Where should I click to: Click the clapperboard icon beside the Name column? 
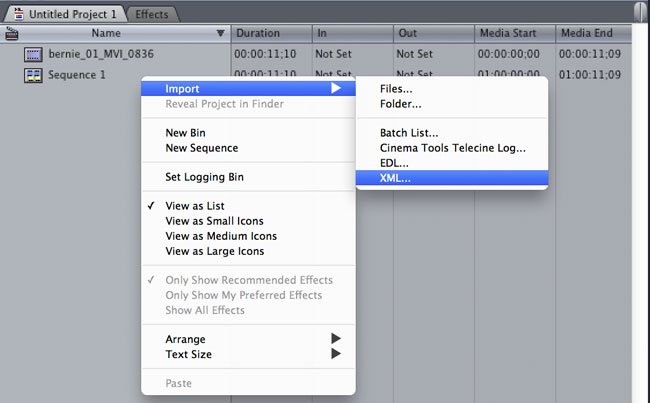[12, 33]
